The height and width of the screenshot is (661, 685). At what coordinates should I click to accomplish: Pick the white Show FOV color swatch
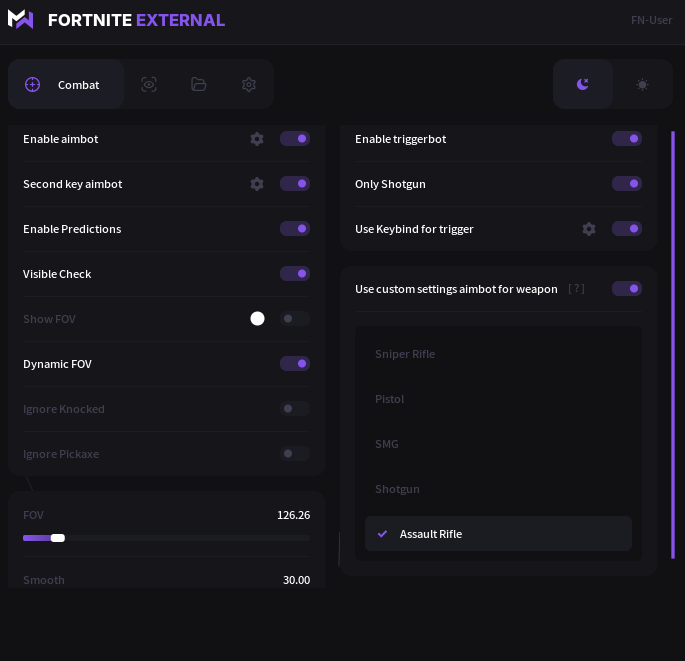point(257,318)
